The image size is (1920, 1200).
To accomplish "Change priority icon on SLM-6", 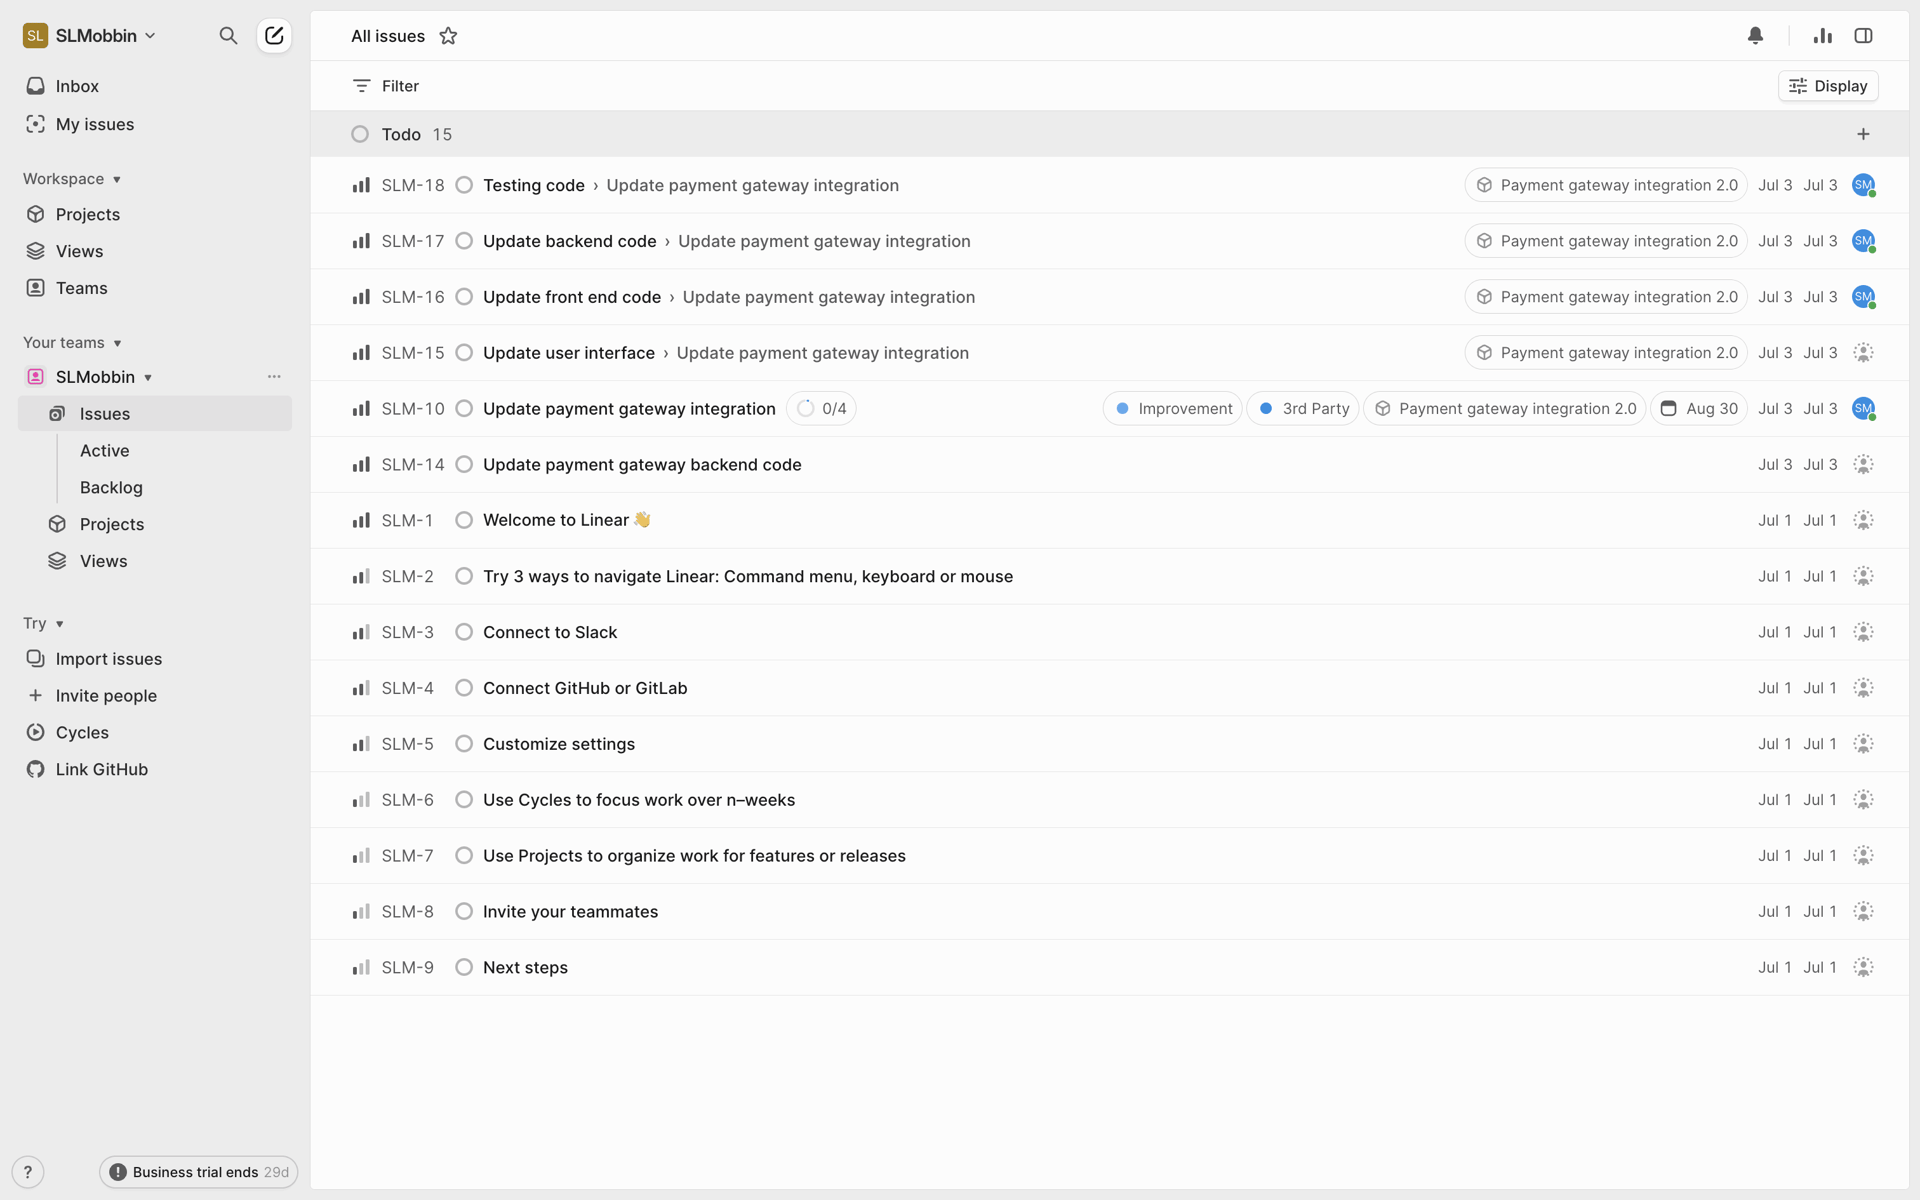I will pos(361,800).
